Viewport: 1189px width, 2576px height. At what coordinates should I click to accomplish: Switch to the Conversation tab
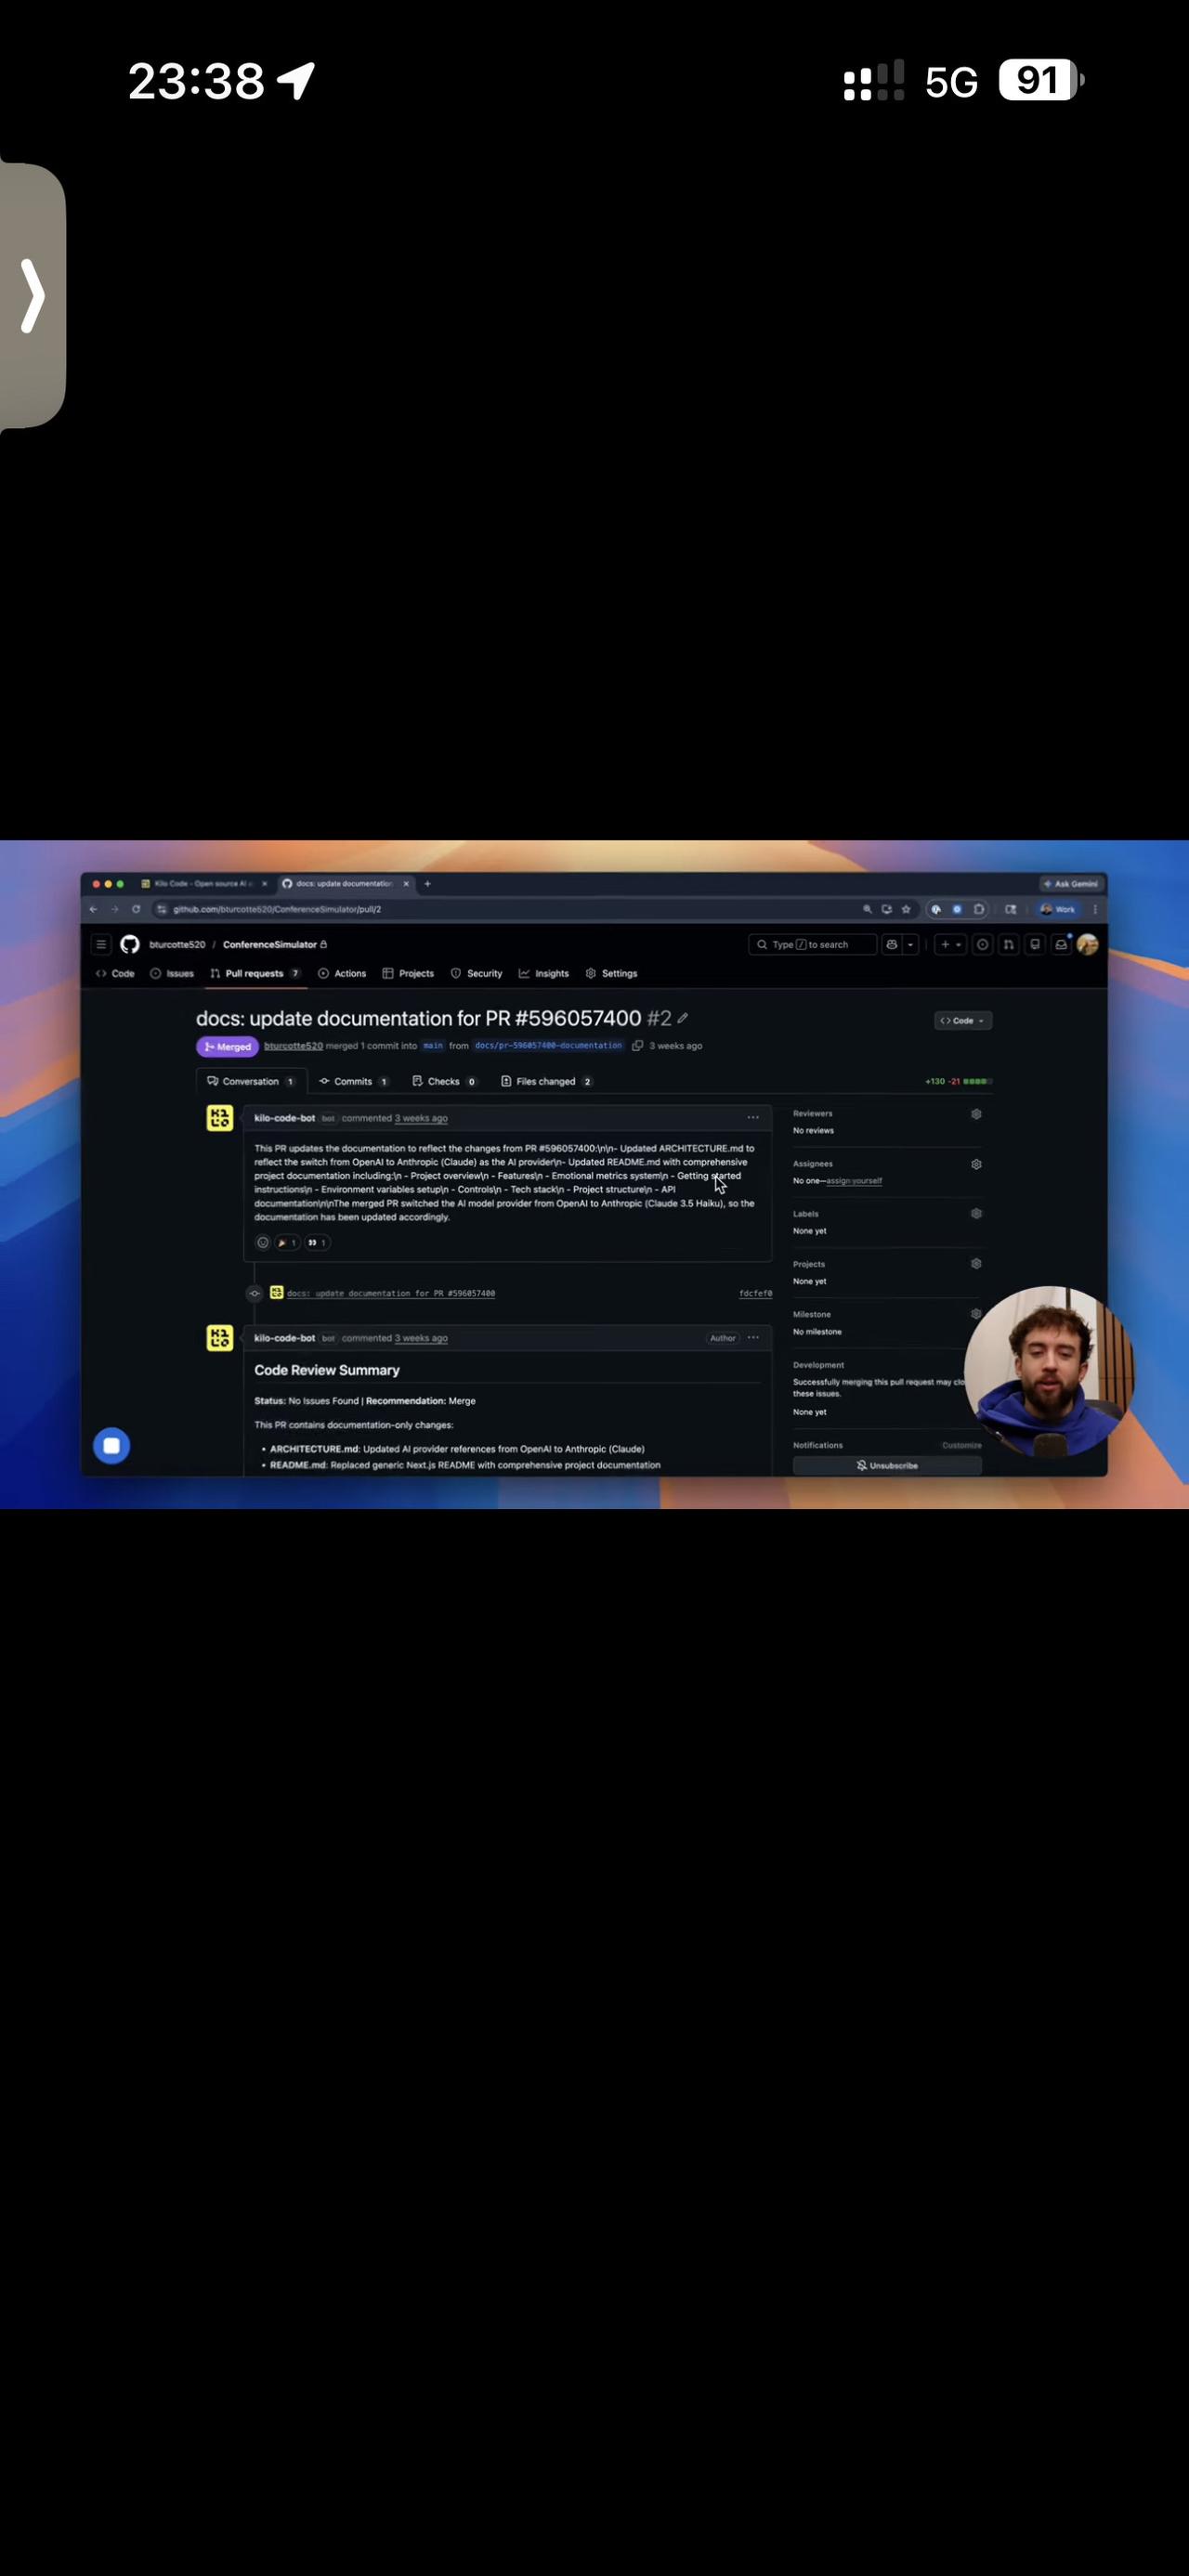(251, 1081)
